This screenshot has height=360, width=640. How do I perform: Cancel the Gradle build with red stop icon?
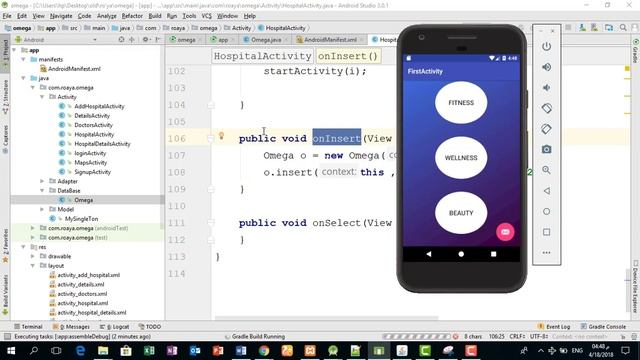click(x=456, y=336)
